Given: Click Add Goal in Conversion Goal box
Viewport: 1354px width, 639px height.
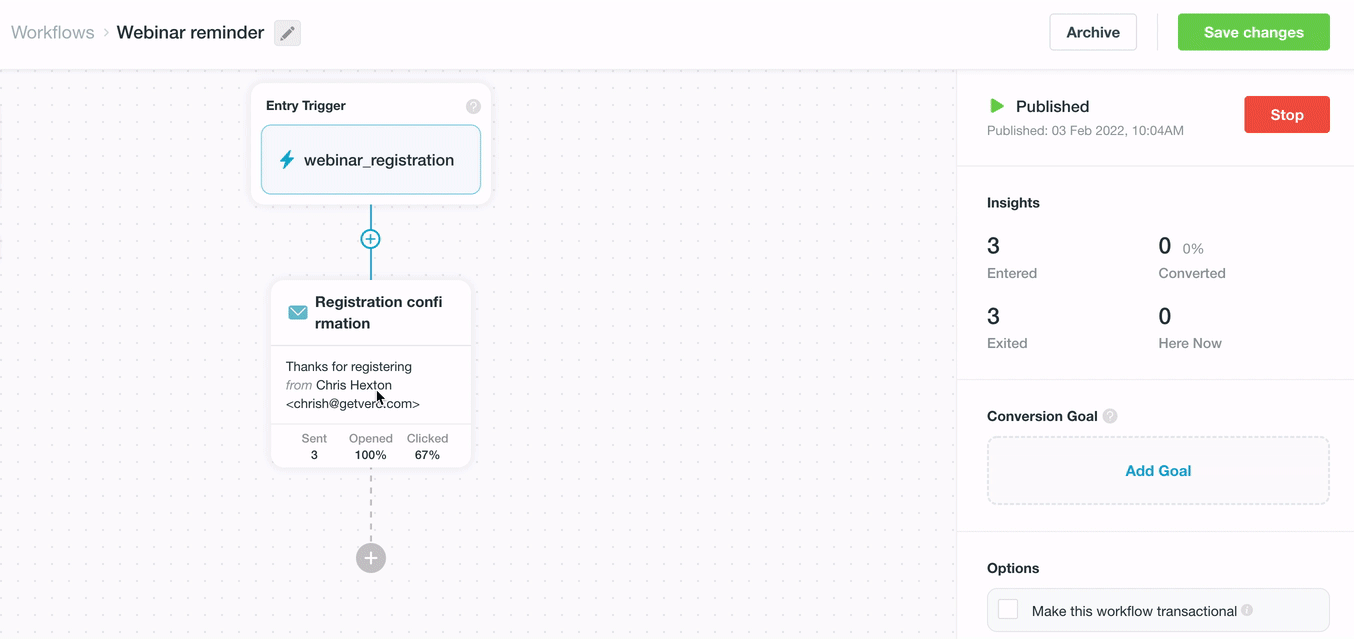Looking at the screenshot, I should point(1158,471).
